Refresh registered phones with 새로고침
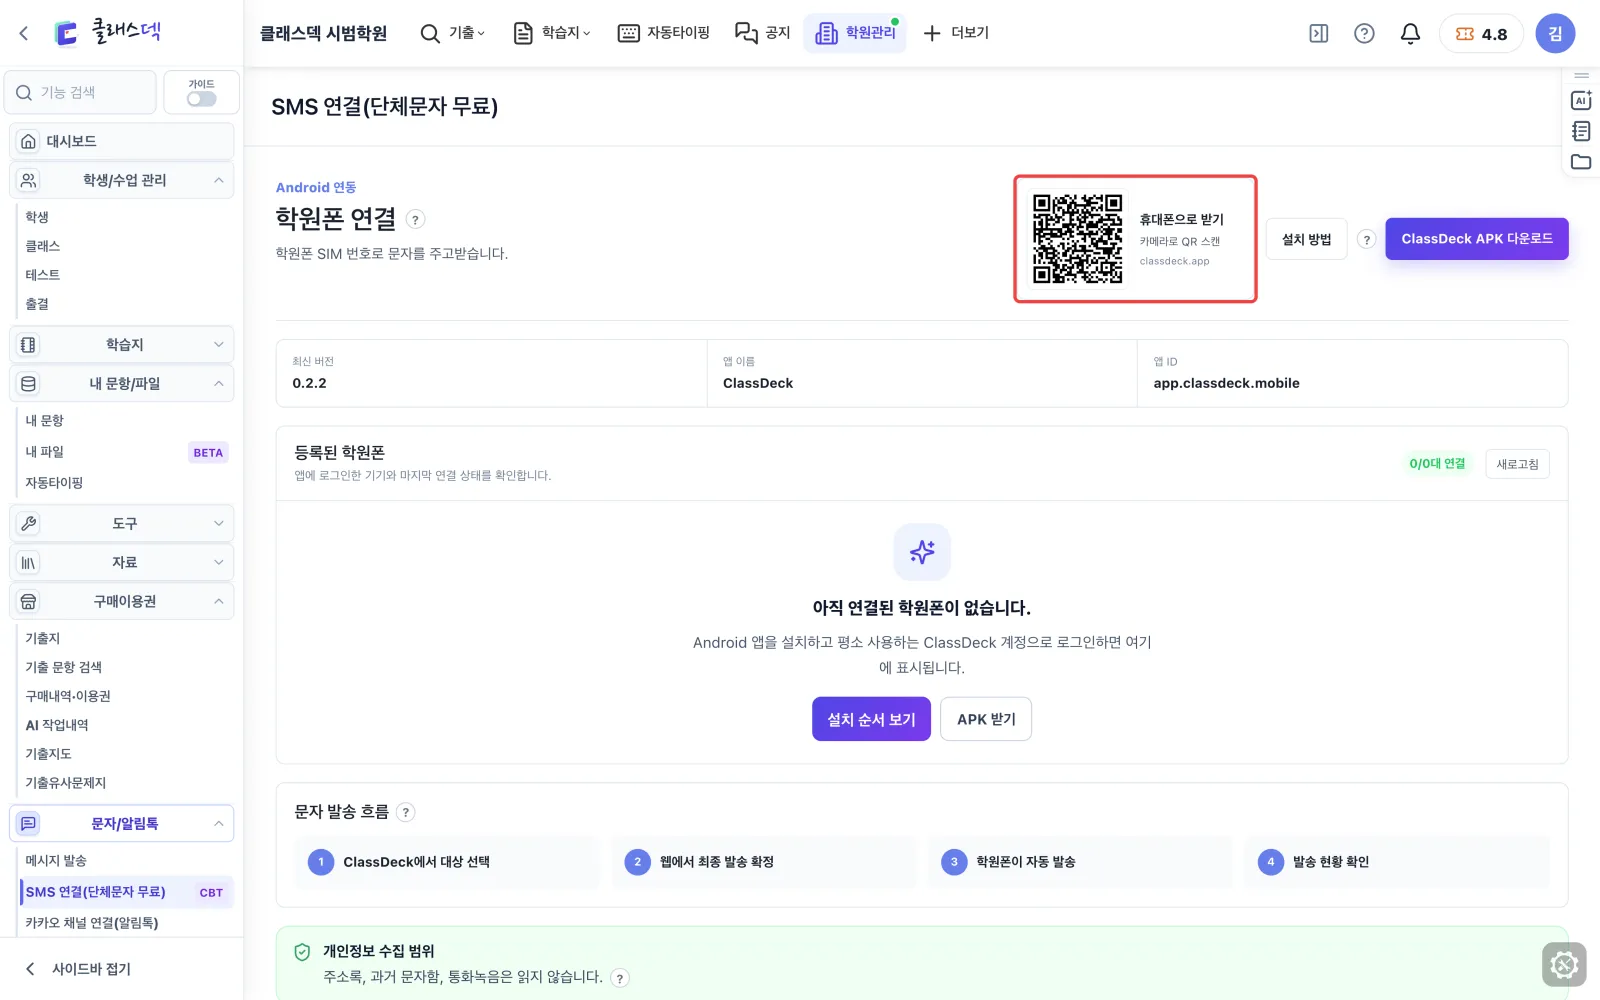 coord(1517,464)
